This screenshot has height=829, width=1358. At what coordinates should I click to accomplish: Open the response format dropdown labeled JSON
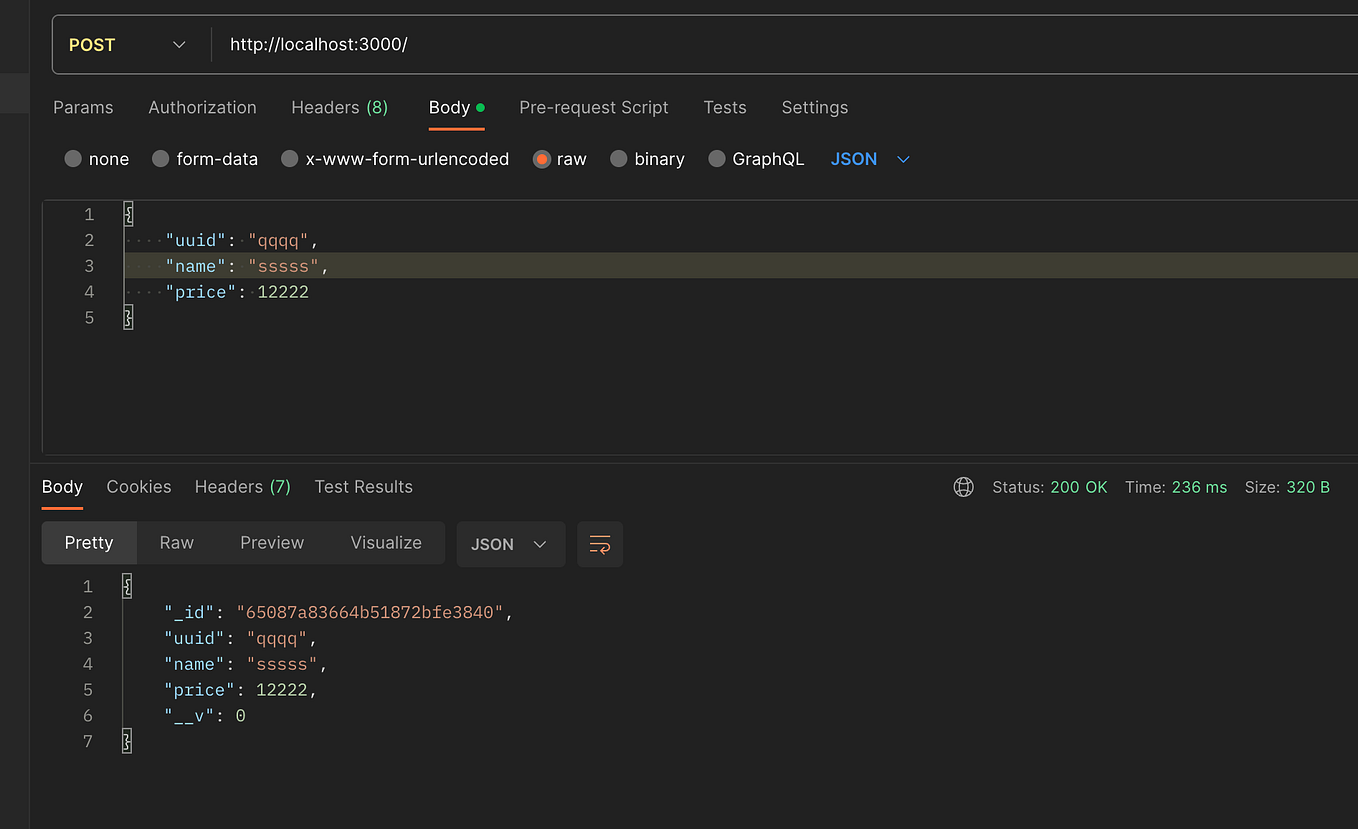click(510, 544)
